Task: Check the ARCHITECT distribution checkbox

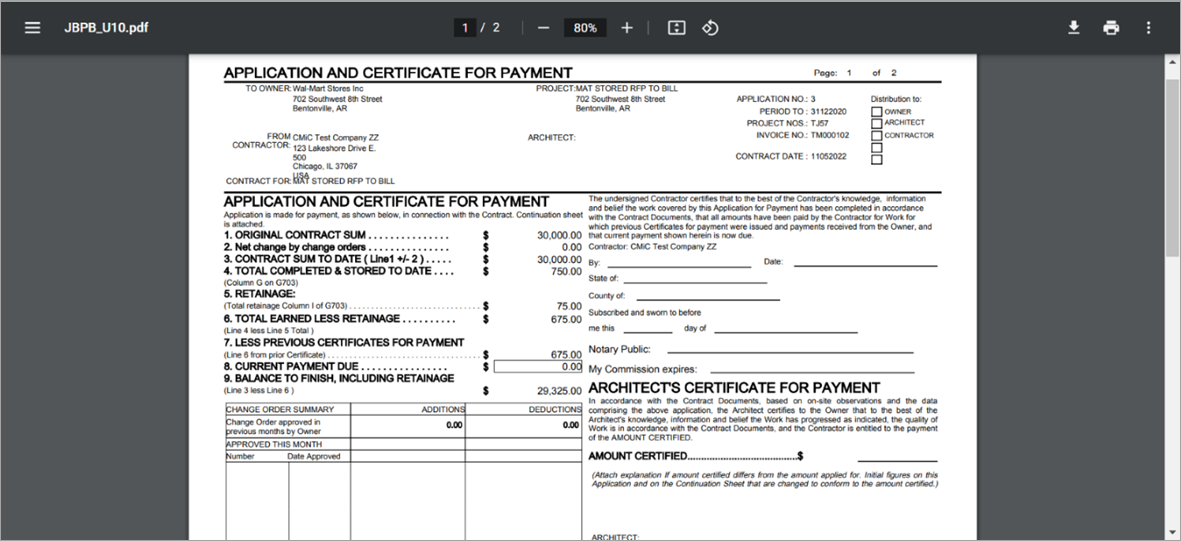Action: [876, 124]
